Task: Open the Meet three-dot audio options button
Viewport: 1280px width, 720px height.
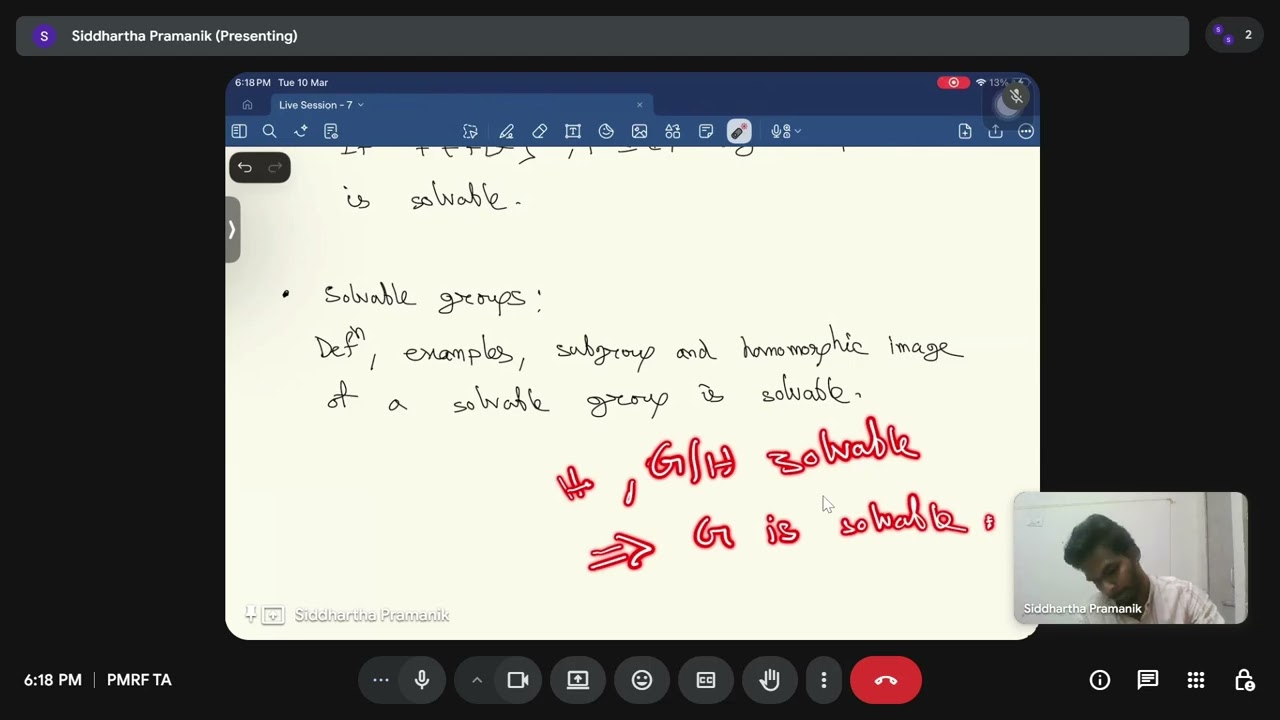Action: tap(381, 680)
